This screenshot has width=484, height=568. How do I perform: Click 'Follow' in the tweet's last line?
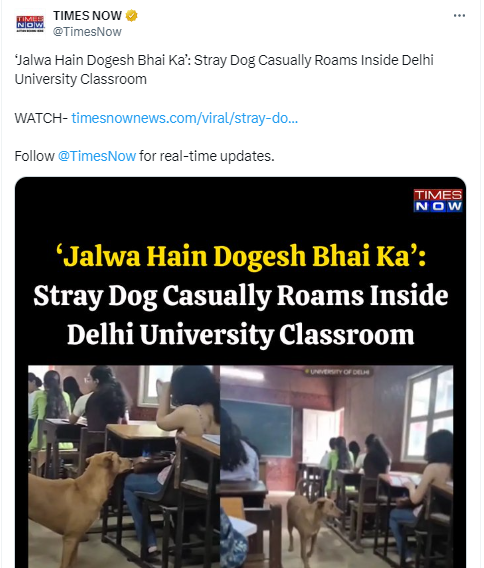(34, 156)
